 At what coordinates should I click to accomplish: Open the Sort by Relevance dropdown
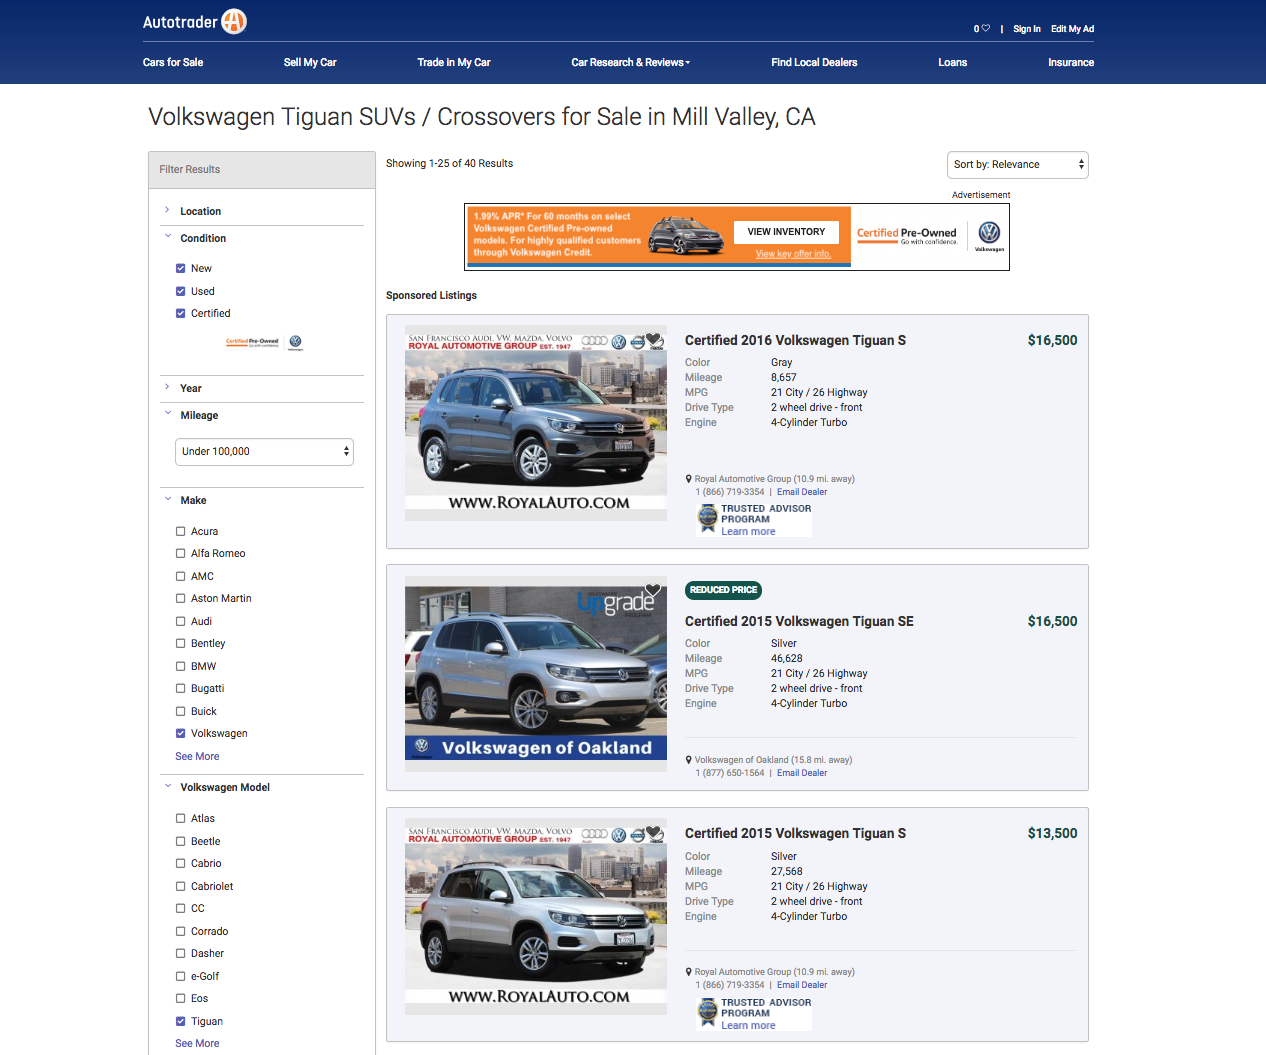point(1017,165)
